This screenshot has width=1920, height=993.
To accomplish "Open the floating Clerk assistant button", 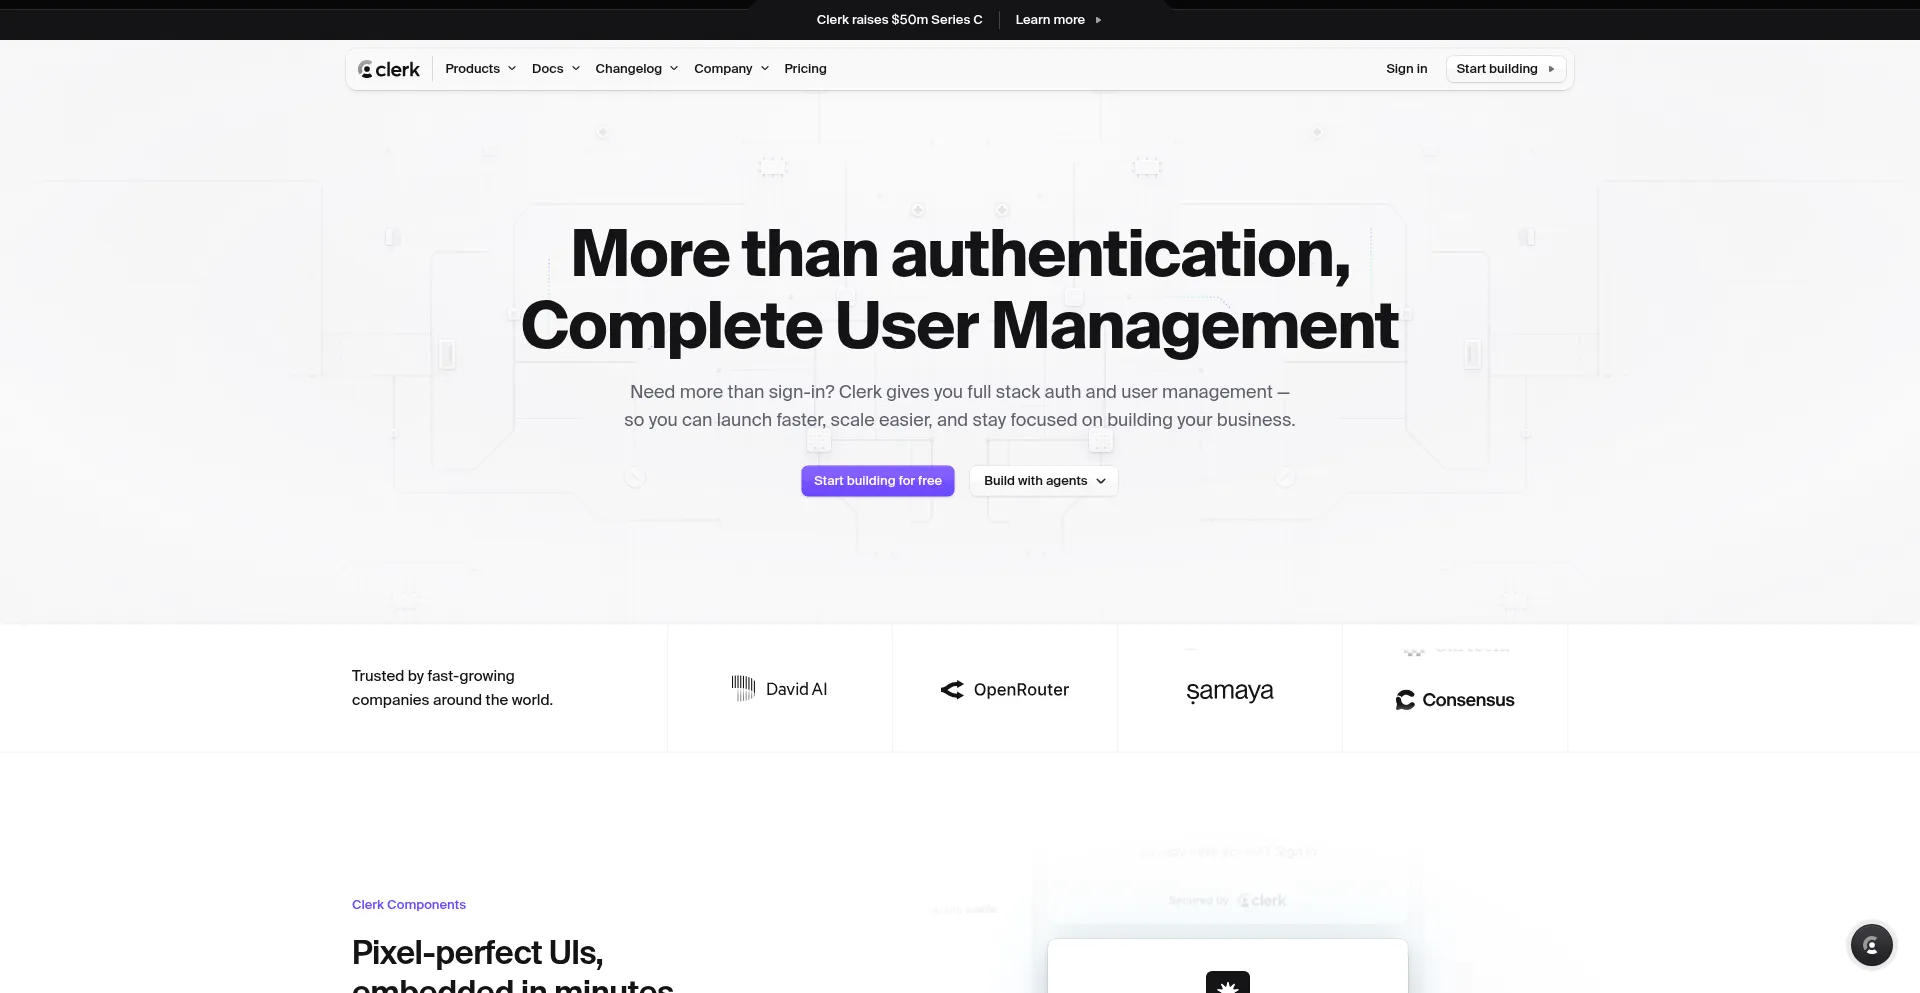I will (1871, 945).
